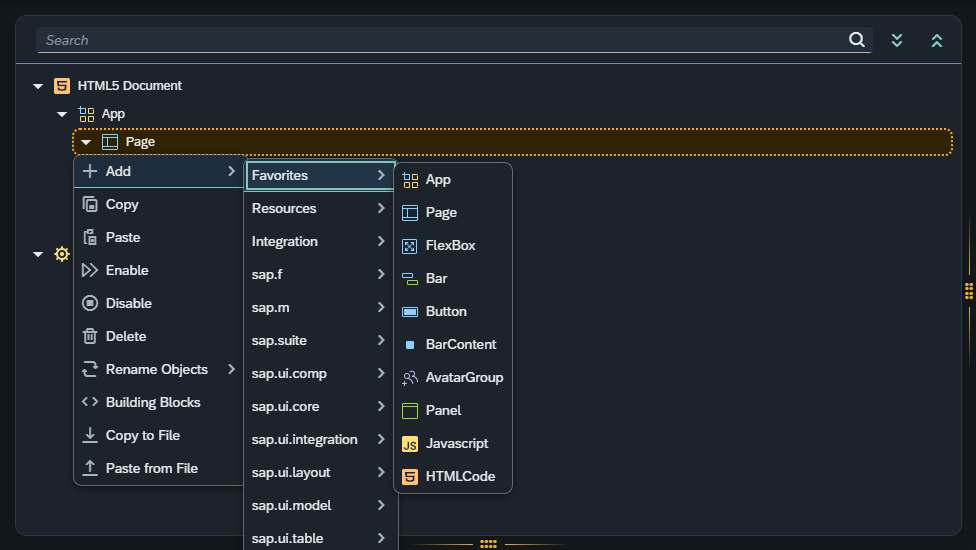Click the Copy to File download icon
976x550 pixels.
coord(90,435)
